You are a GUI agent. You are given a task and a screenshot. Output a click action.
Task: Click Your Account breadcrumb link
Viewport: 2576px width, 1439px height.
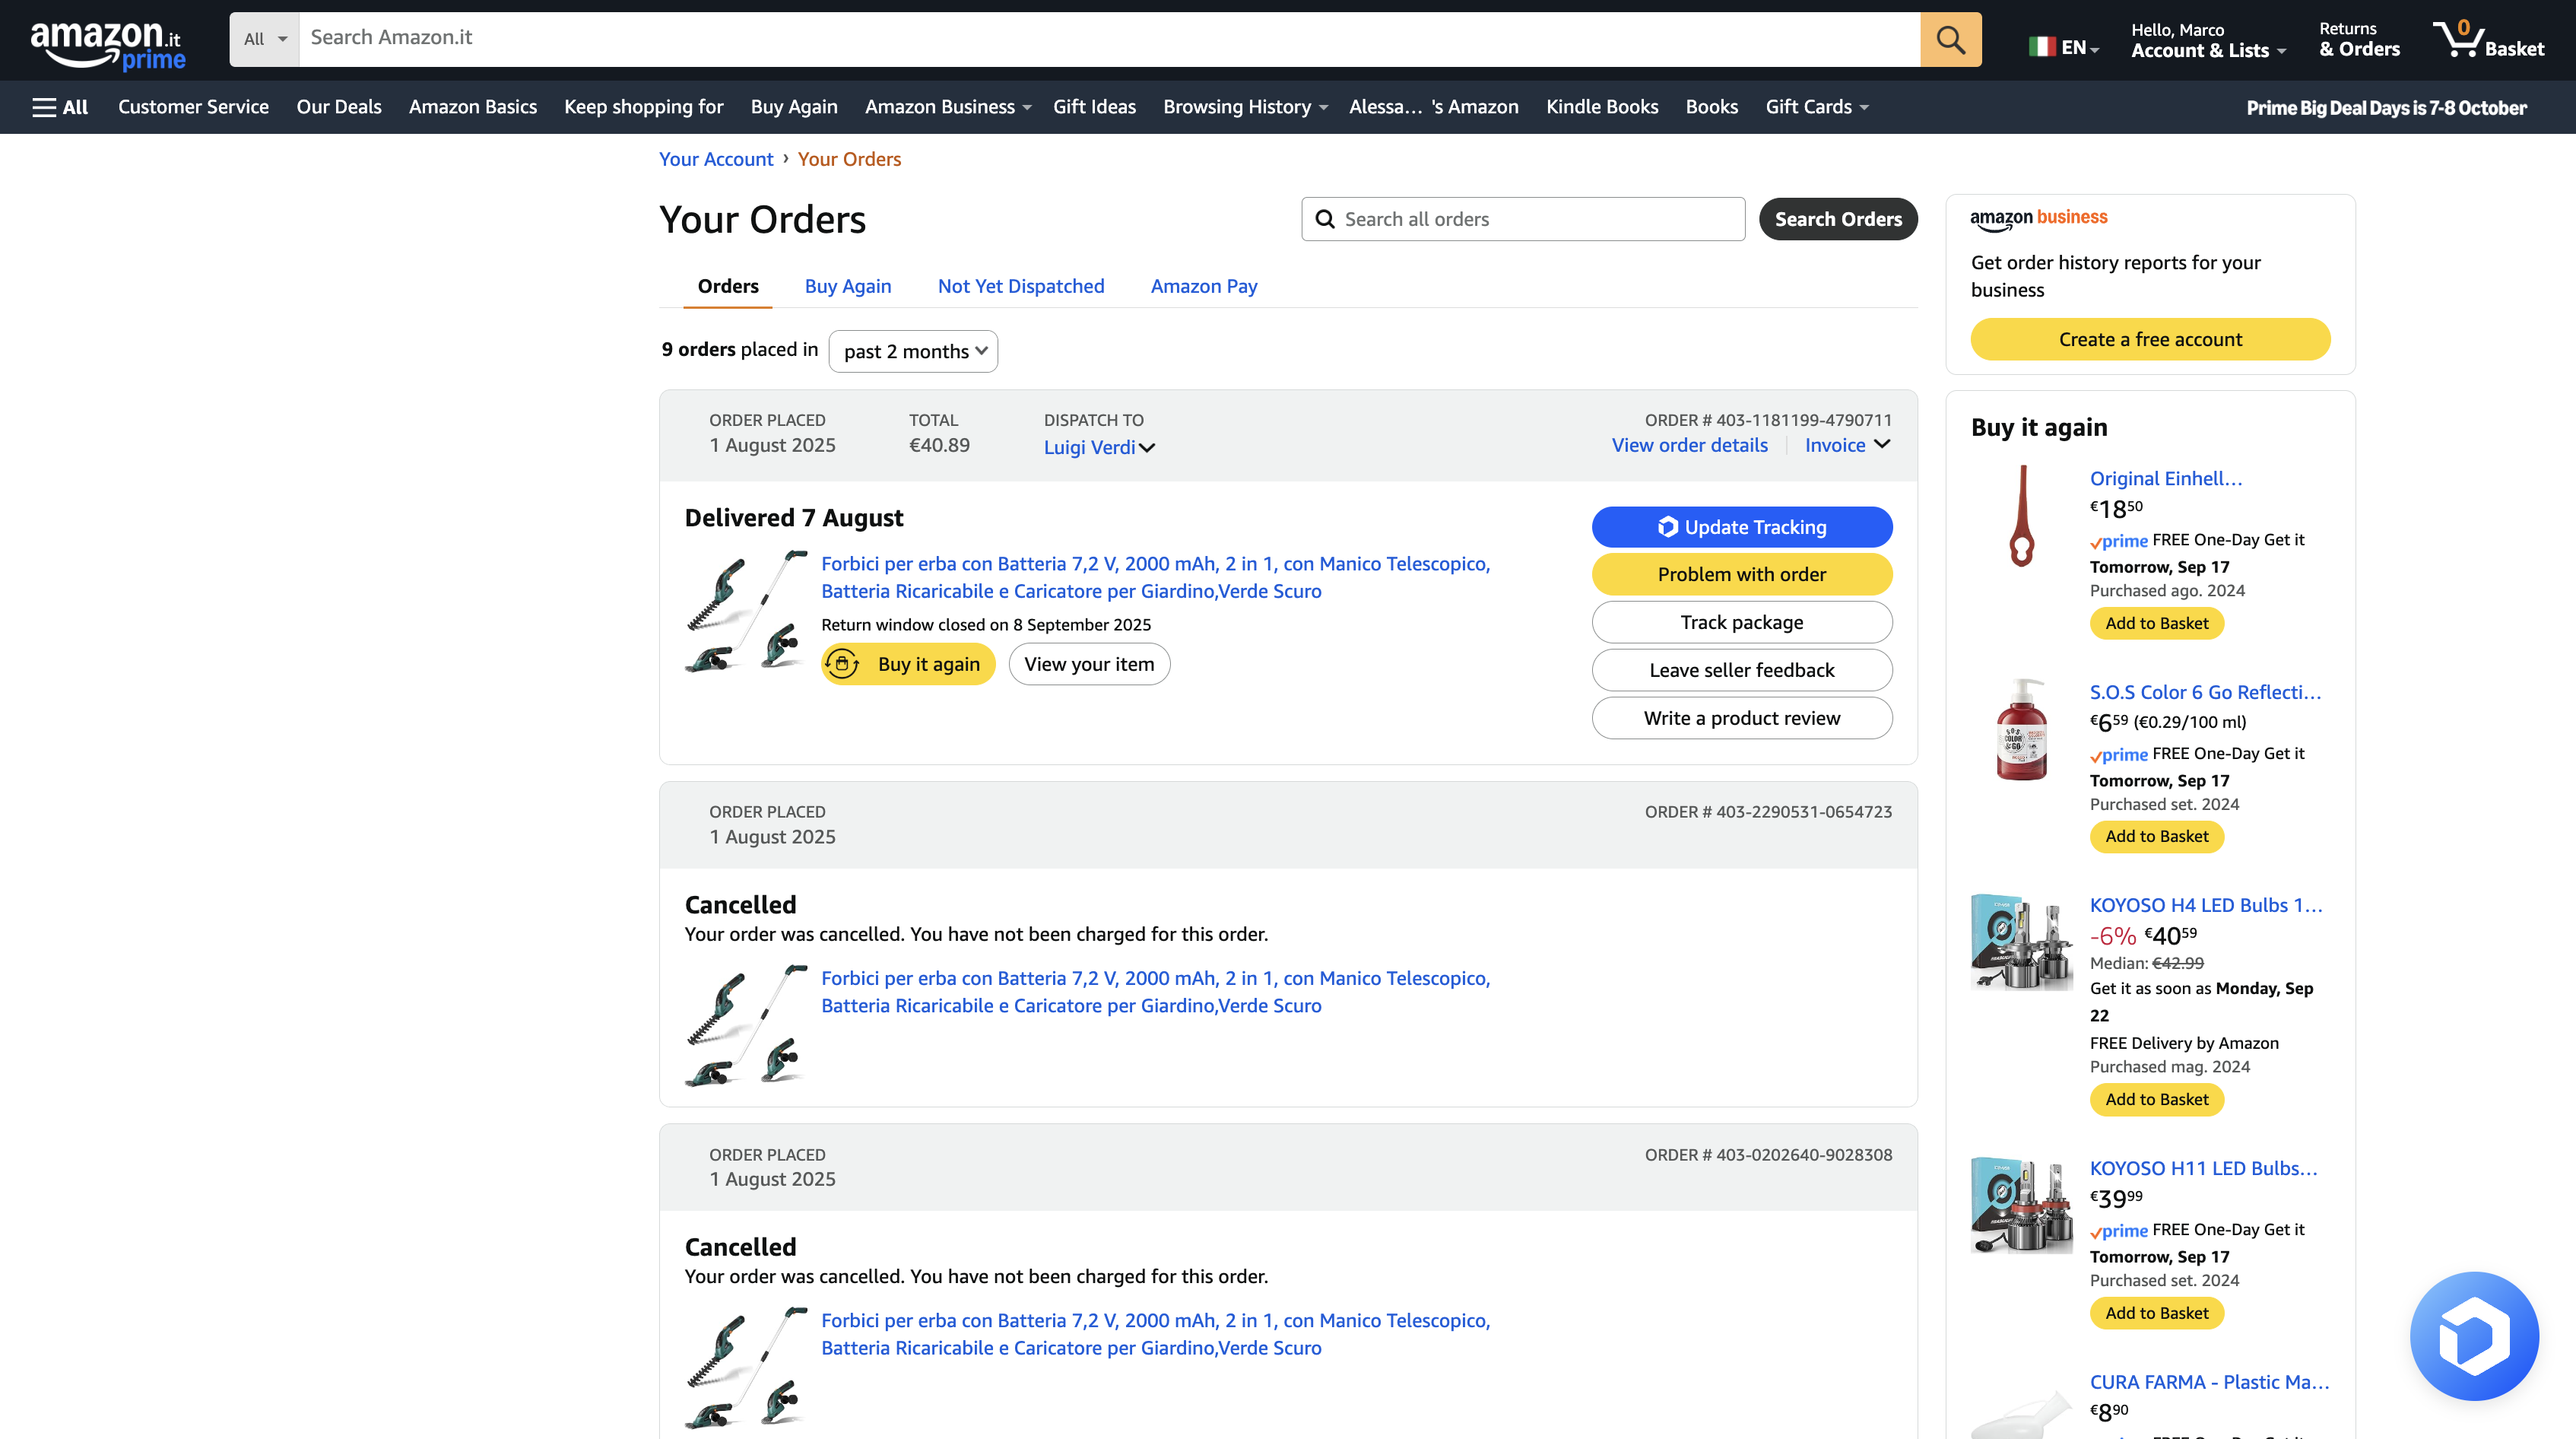716,159
